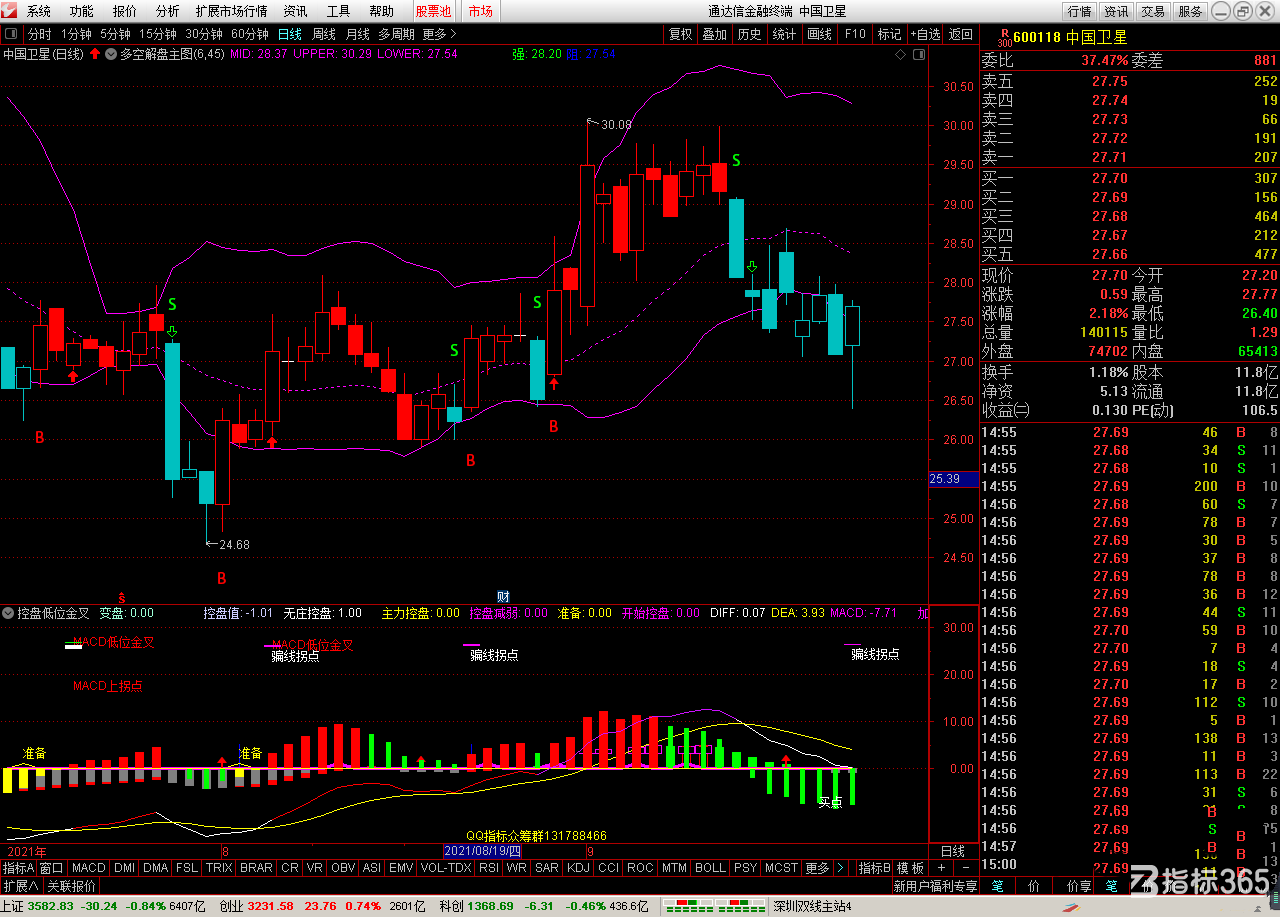Open the 历史 option
Screen dimensions: 1280x918
[749, 34]
